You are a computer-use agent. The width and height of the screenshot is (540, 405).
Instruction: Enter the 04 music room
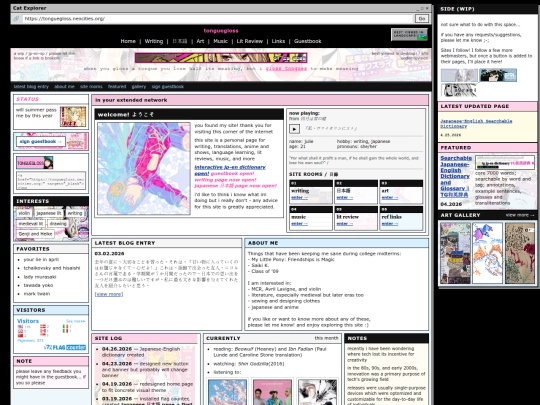(x=299, y=224)
